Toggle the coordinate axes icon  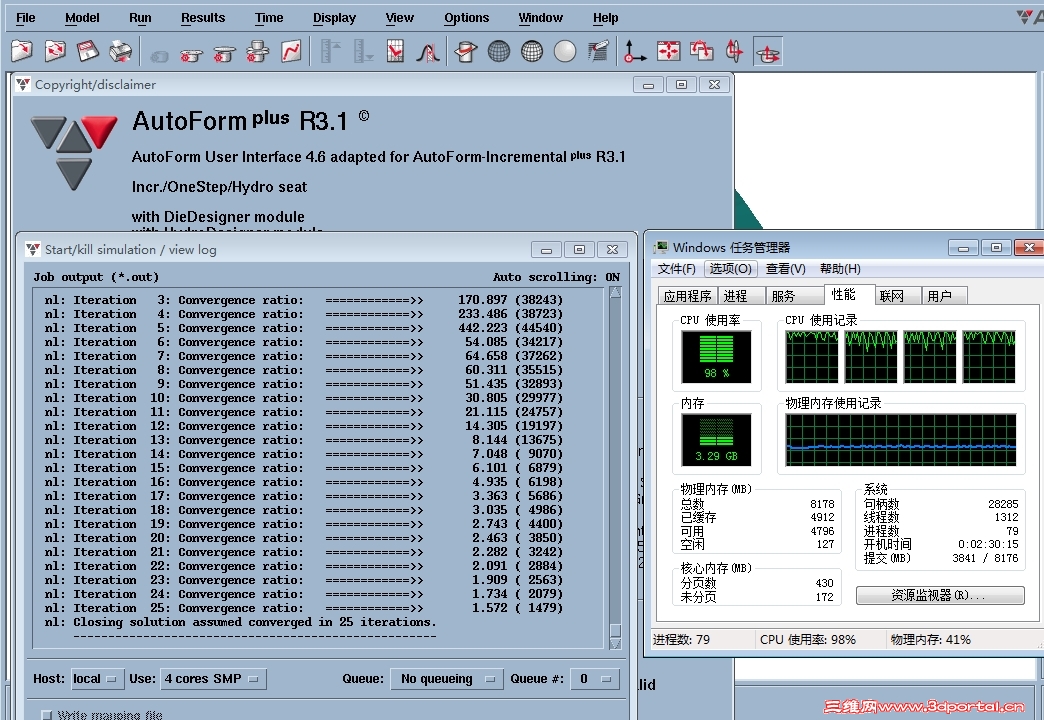point(635,51)
